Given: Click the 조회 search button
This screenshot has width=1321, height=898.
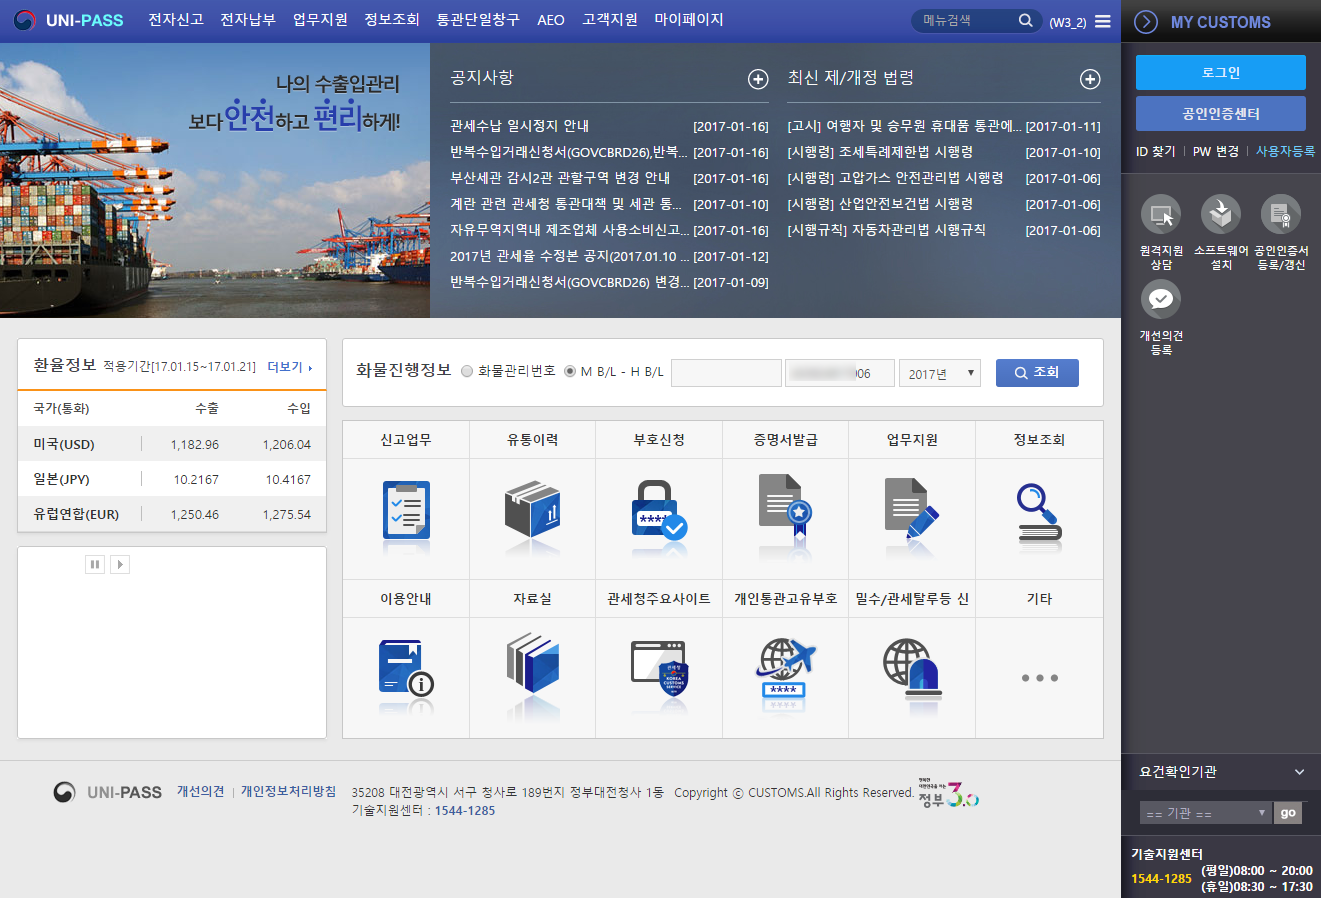Looking at the screenshot, I should tap(1037, 373).
